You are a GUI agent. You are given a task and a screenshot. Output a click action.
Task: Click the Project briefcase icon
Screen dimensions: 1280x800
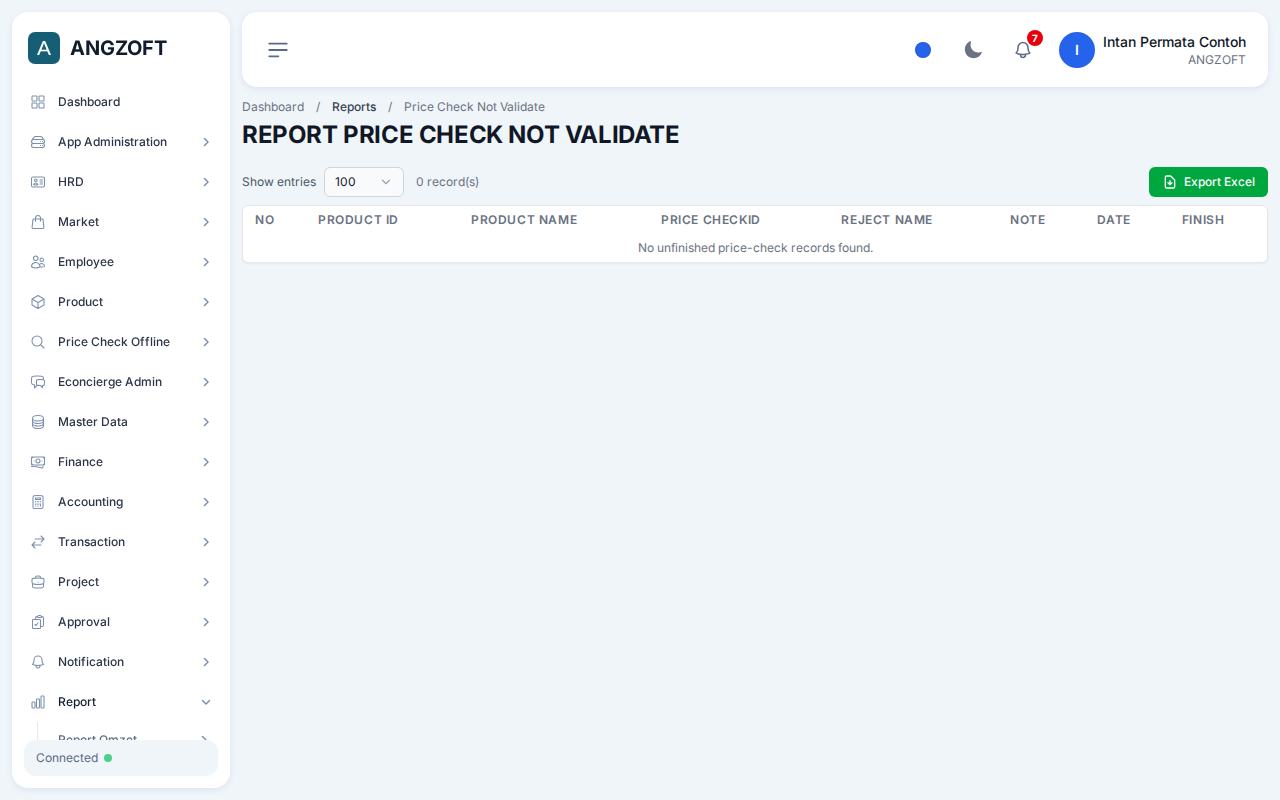[38, 582]
